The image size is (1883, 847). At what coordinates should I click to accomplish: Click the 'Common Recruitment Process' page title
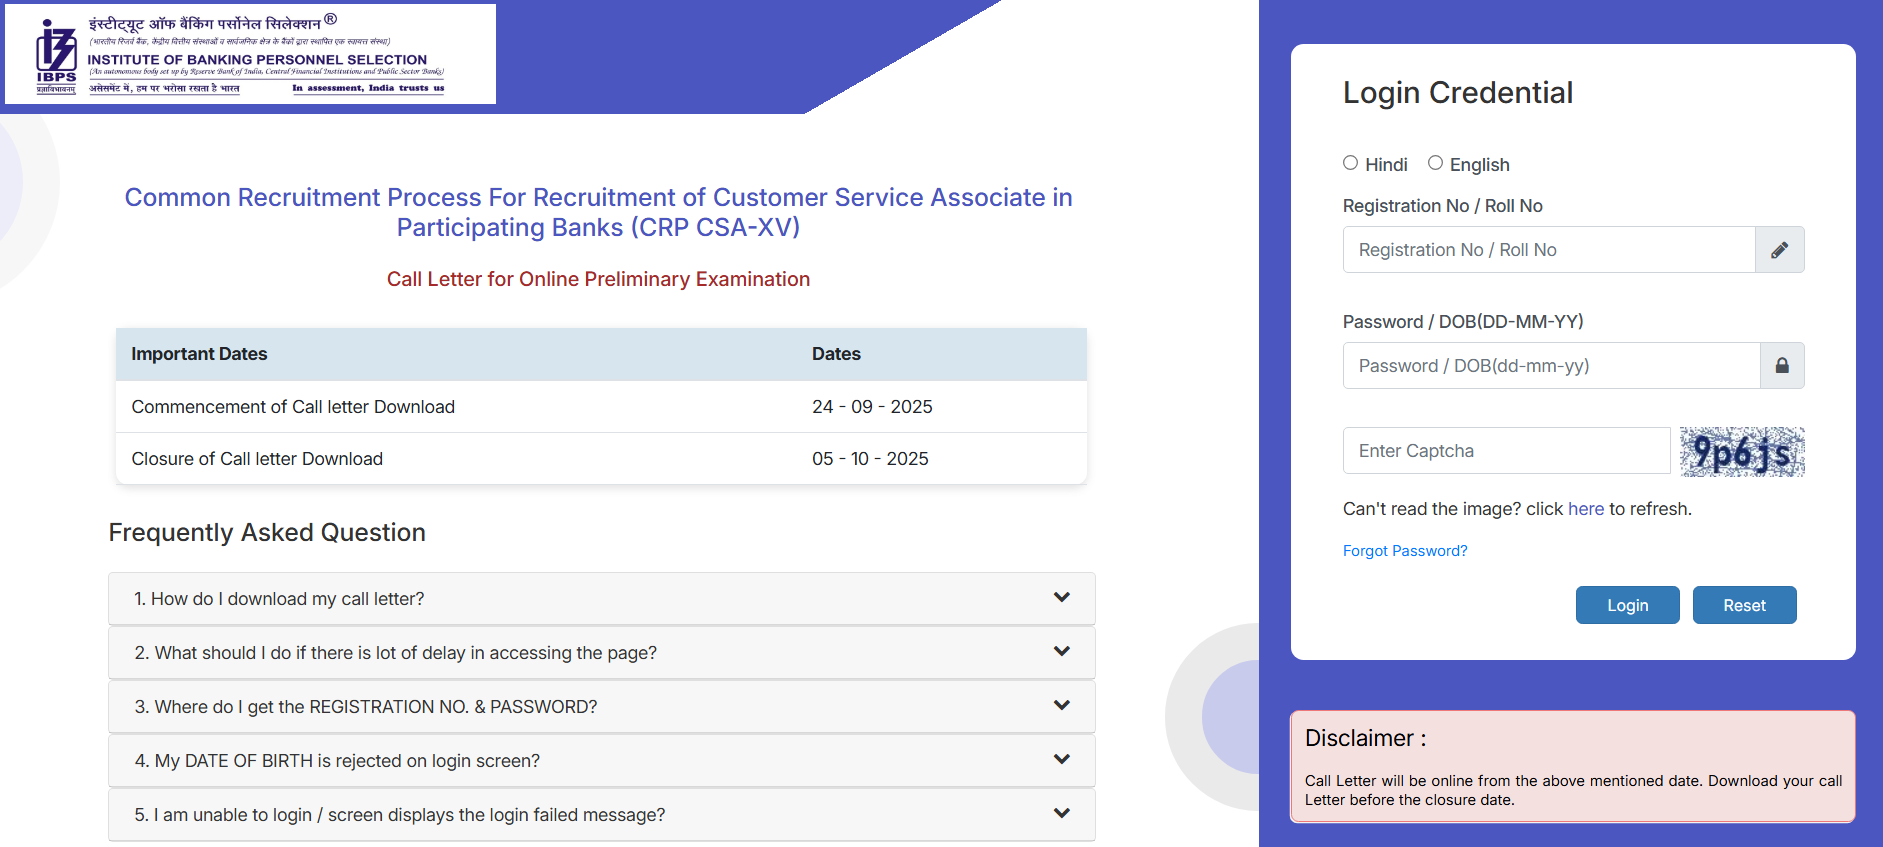[598, 212]
